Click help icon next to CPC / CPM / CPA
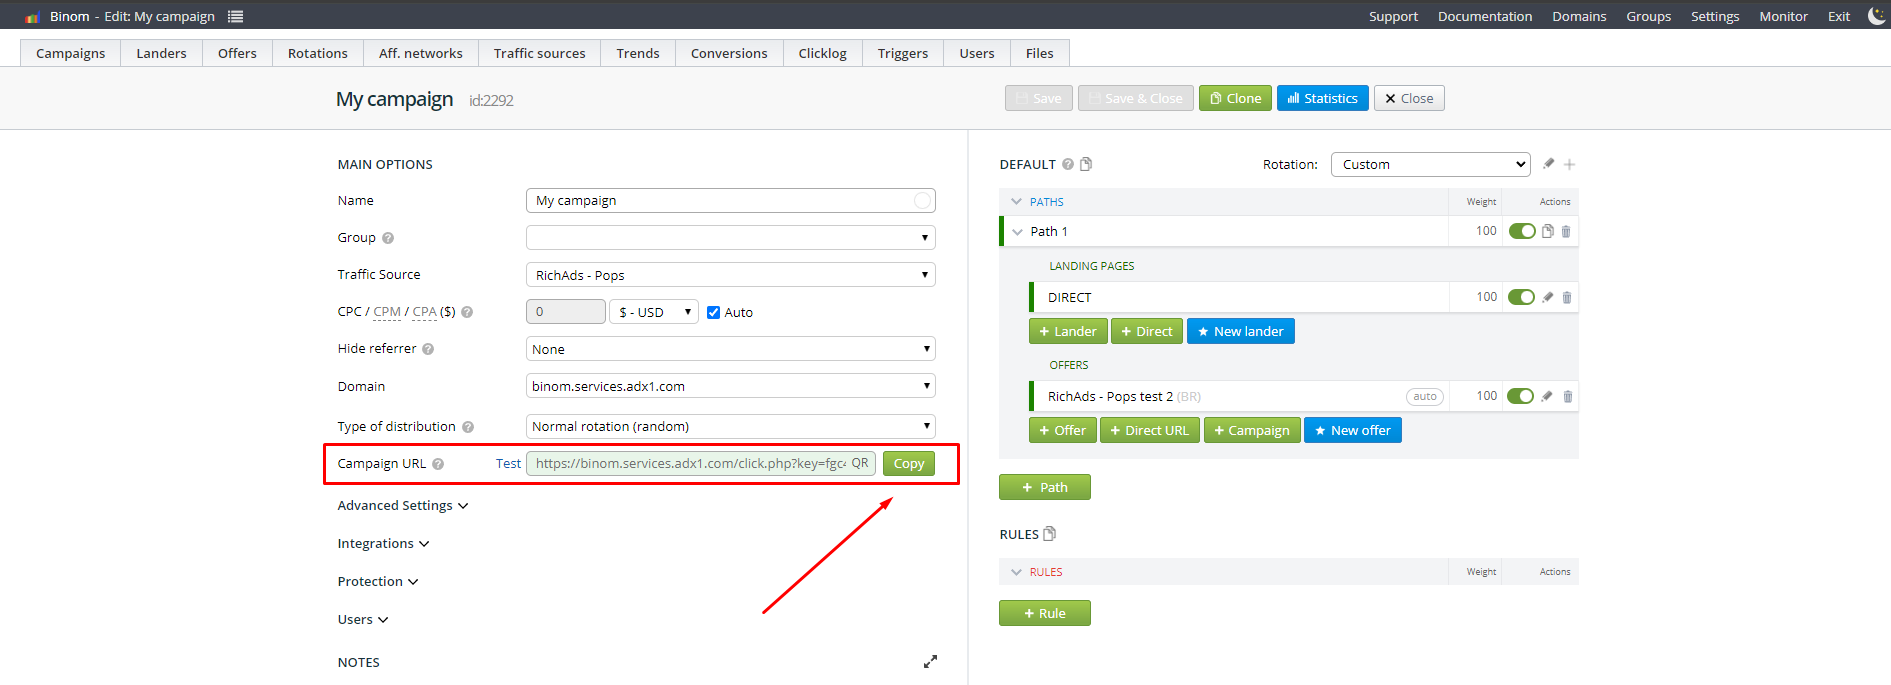This screenshot has height=685, width=1891. [x=467, y=312]
